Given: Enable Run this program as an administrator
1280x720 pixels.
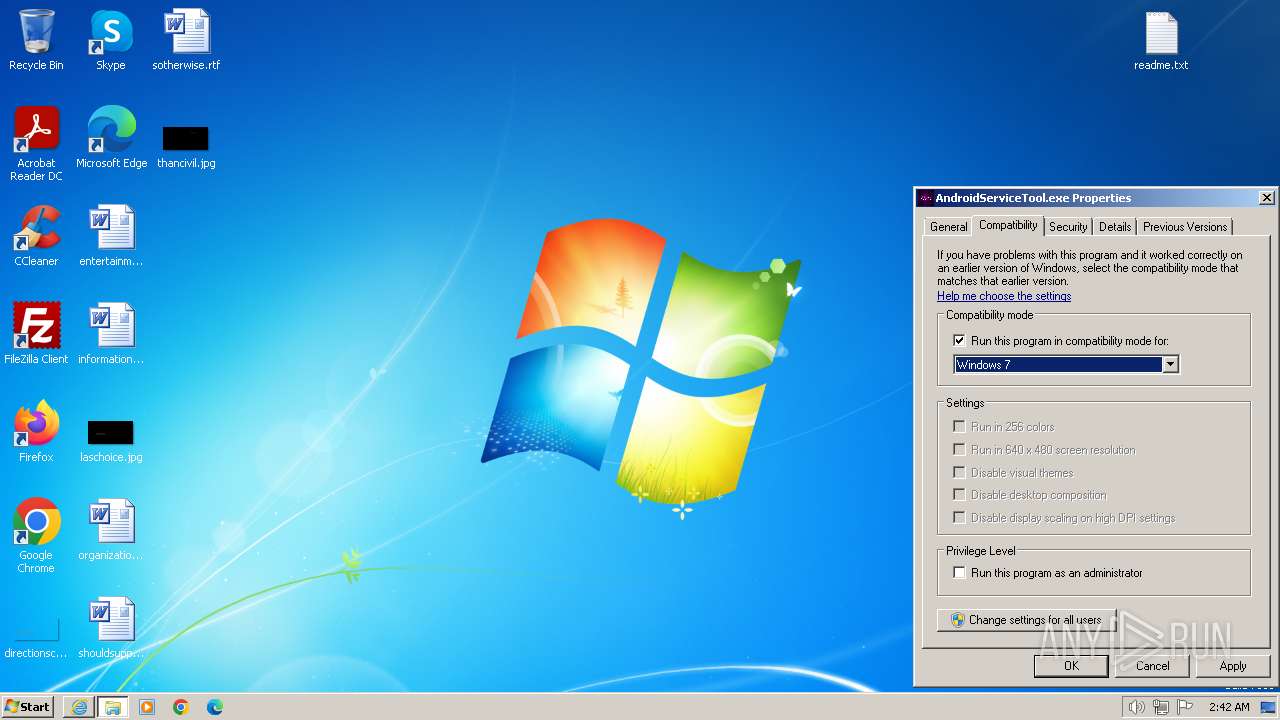Looking at the screenshot, I should (959, 573).
